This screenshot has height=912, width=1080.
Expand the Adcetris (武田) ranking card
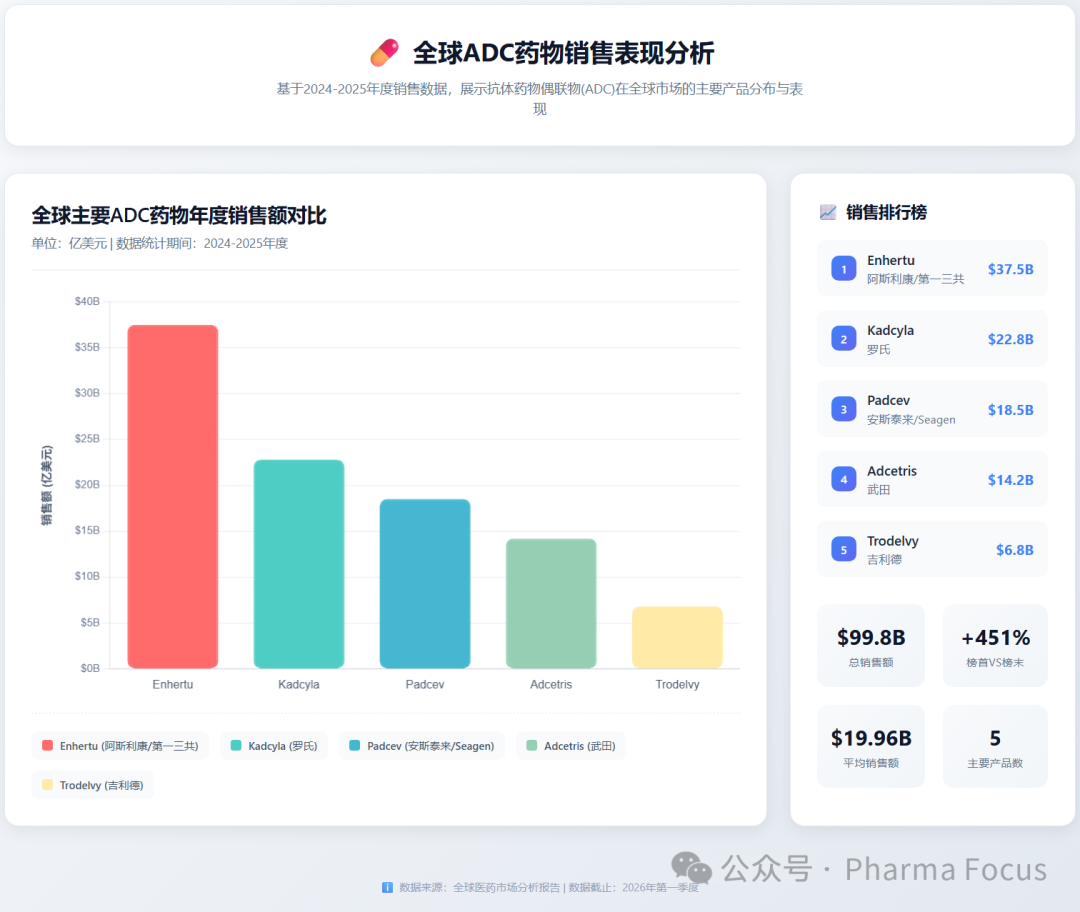pos(932,478)
